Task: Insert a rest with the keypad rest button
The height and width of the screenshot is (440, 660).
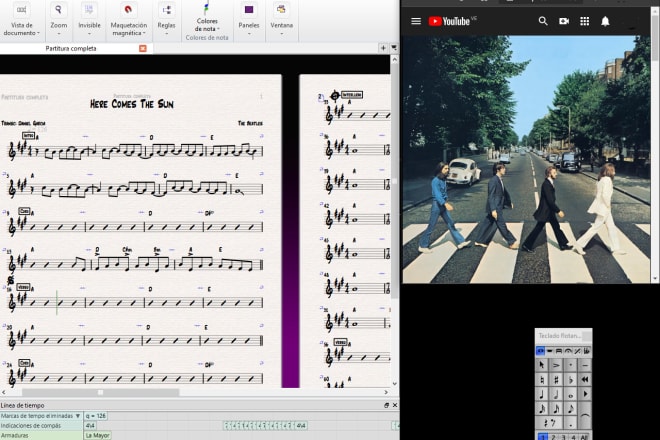Action: [x=549, y=423]
